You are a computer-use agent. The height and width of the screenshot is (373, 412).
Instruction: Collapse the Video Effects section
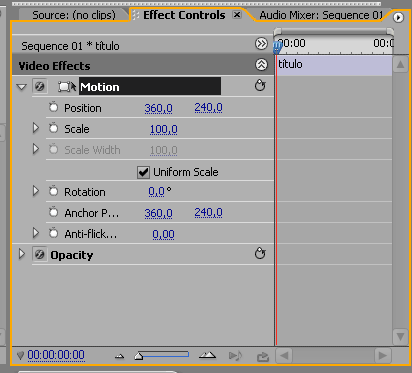pyautogui.click(x=261, y=65)
